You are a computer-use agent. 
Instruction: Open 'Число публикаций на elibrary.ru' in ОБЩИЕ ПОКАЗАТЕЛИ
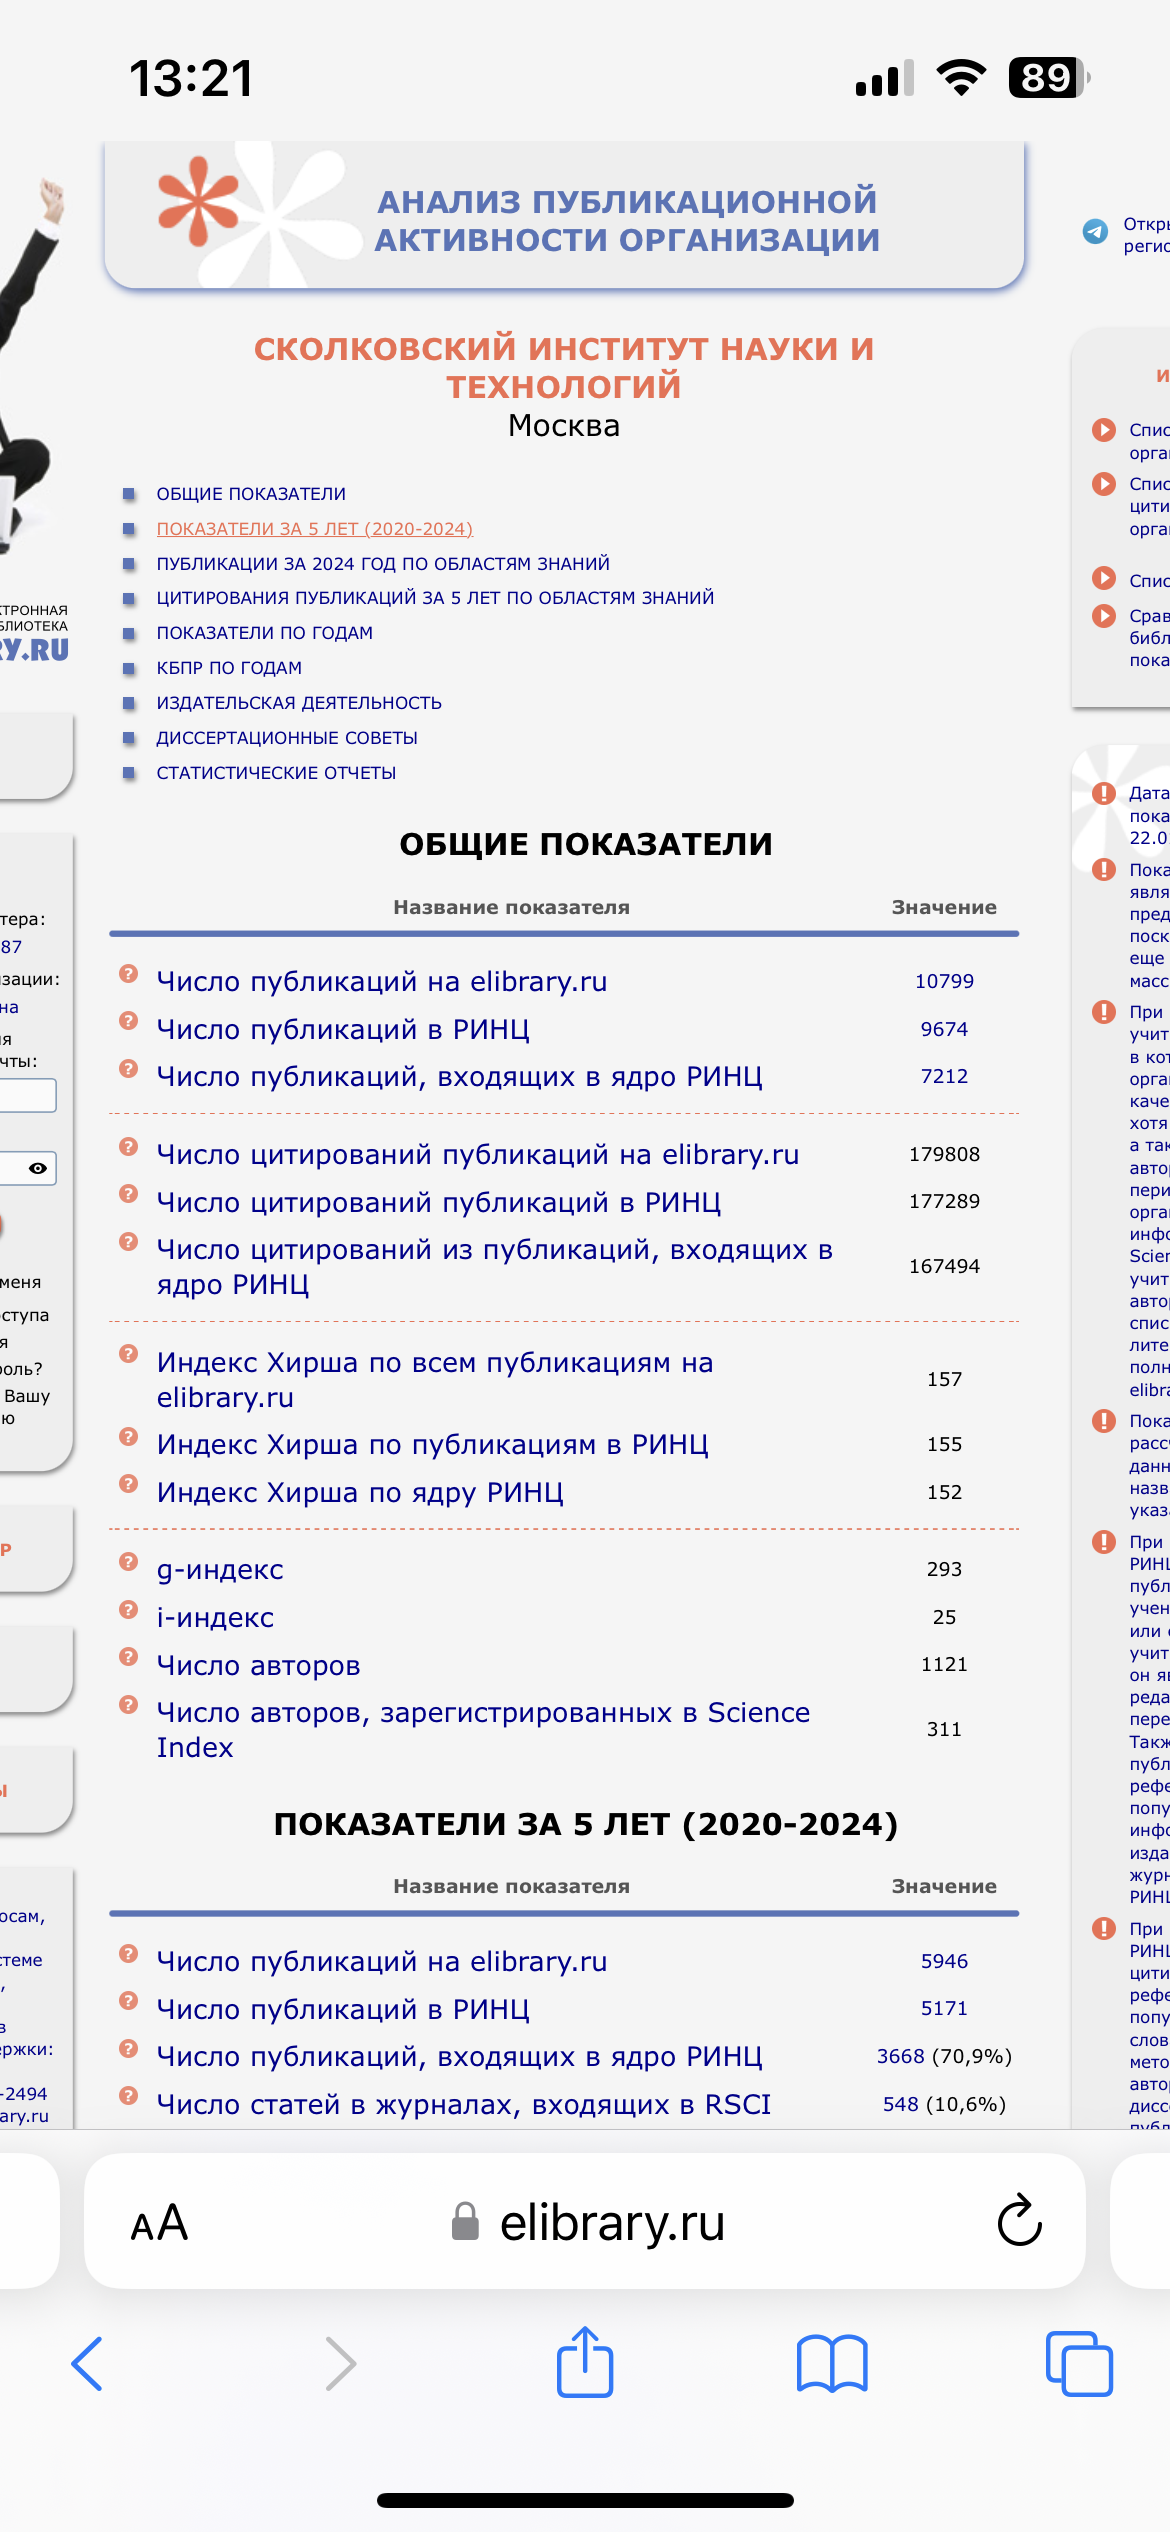[x=382, y=982]
